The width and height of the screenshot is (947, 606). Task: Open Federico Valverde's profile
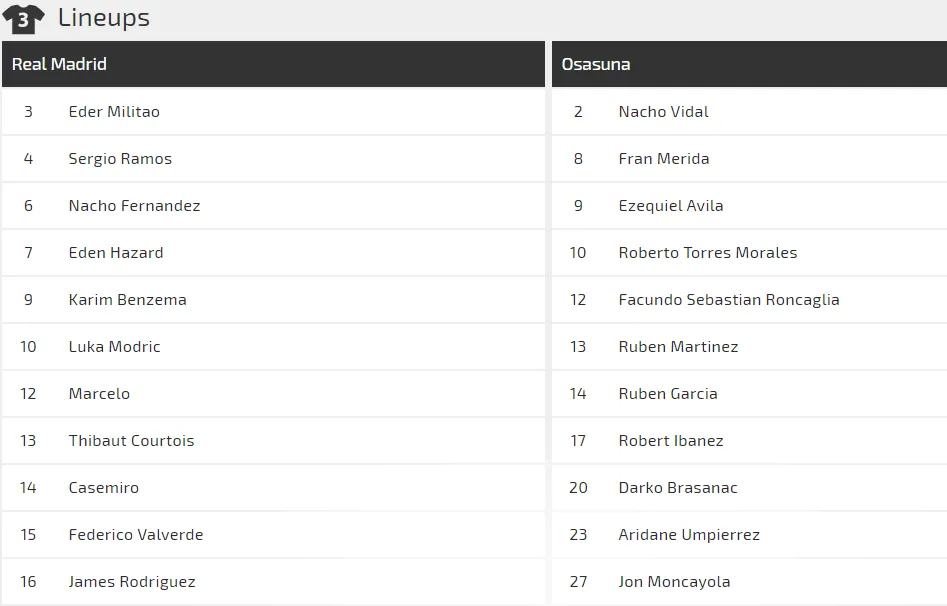[135, 535]
